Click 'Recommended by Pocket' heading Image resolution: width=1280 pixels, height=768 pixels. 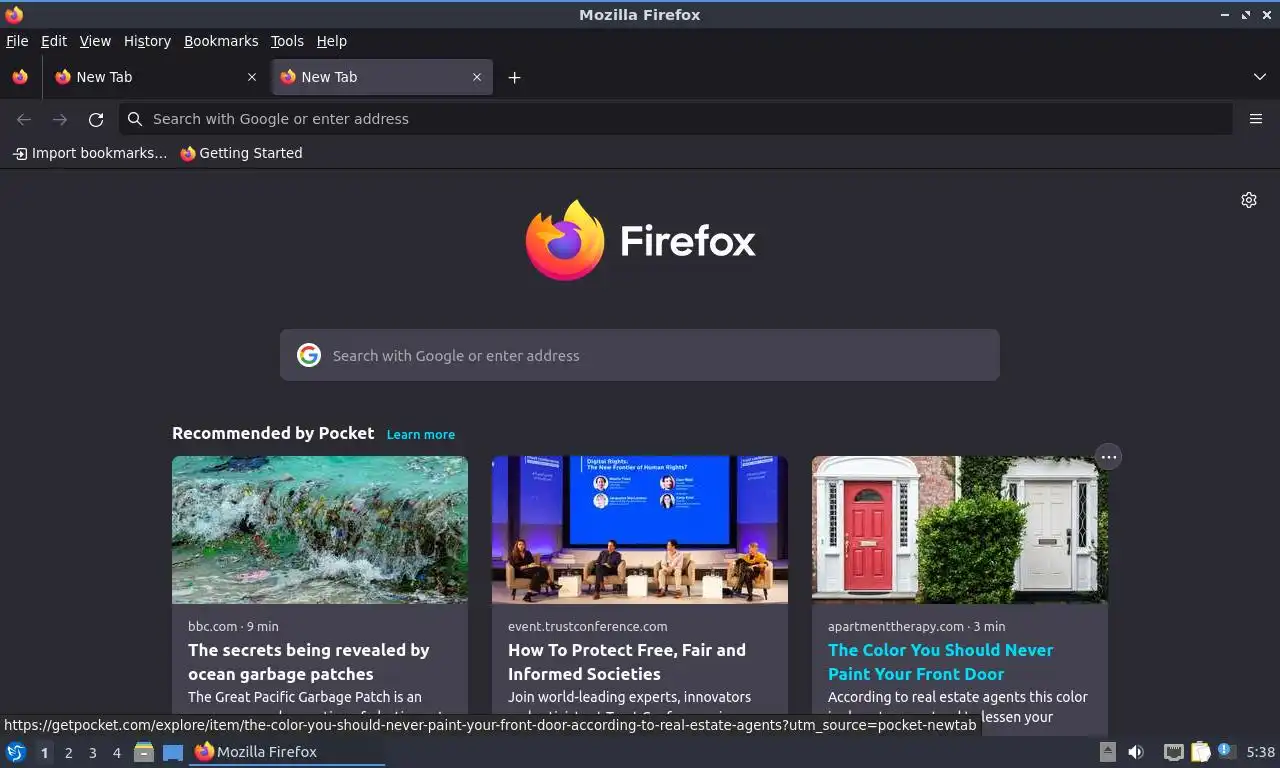[273, 433]
